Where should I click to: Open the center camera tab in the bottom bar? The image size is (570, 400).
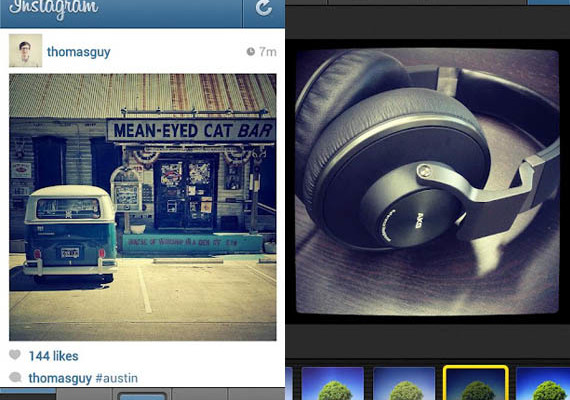pos(142,395)
